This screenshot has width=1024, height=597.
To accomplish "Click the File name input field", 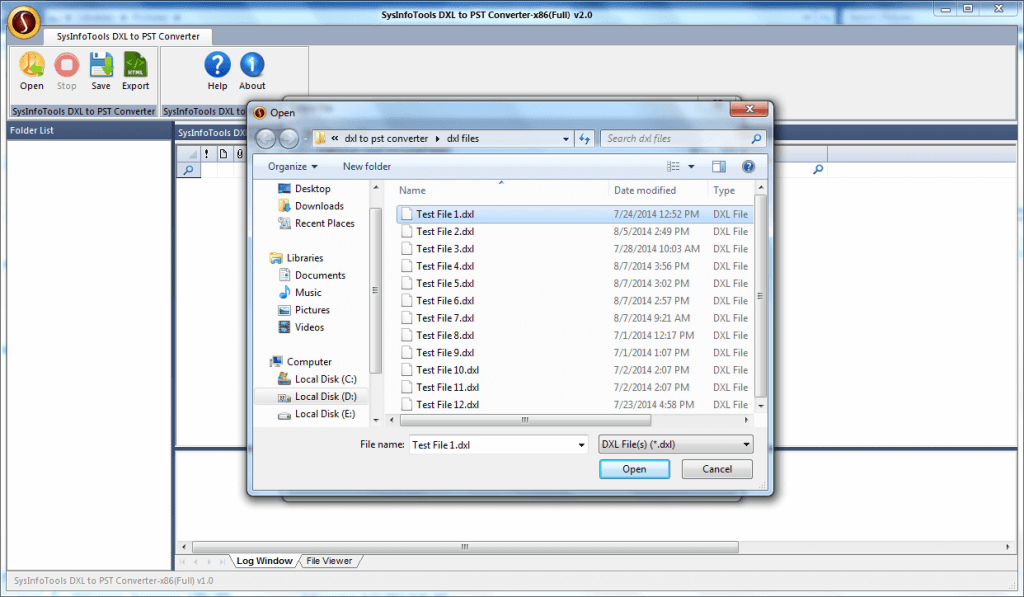I will [x=493, y=445].
